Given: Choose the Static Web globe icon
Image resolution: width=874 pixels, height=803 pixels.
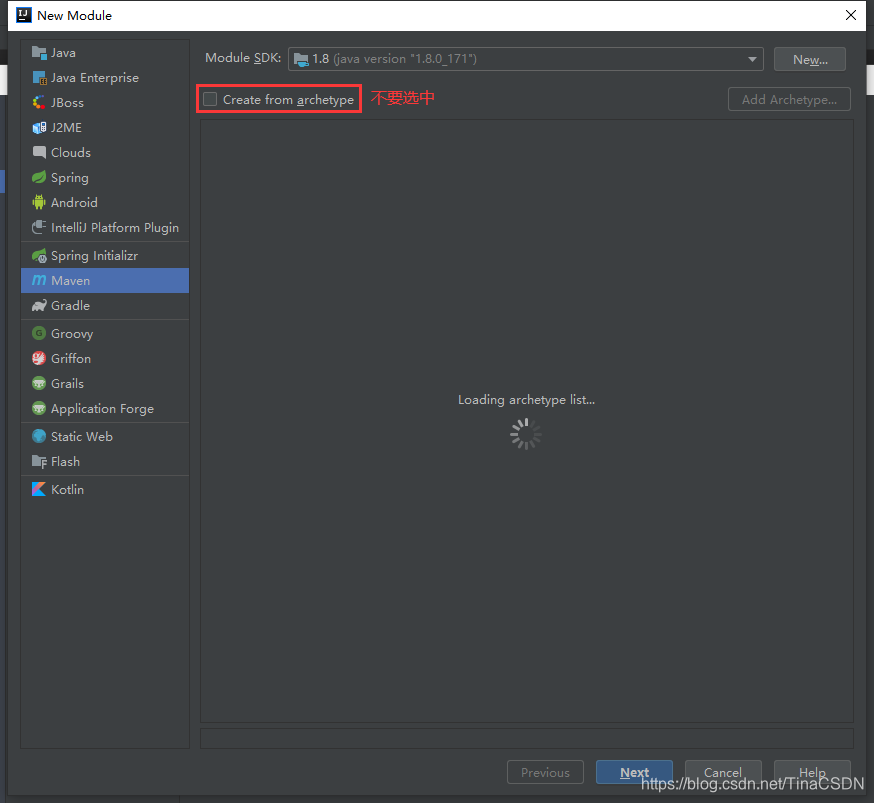Looking at the screenshot, I should (39, 436).
